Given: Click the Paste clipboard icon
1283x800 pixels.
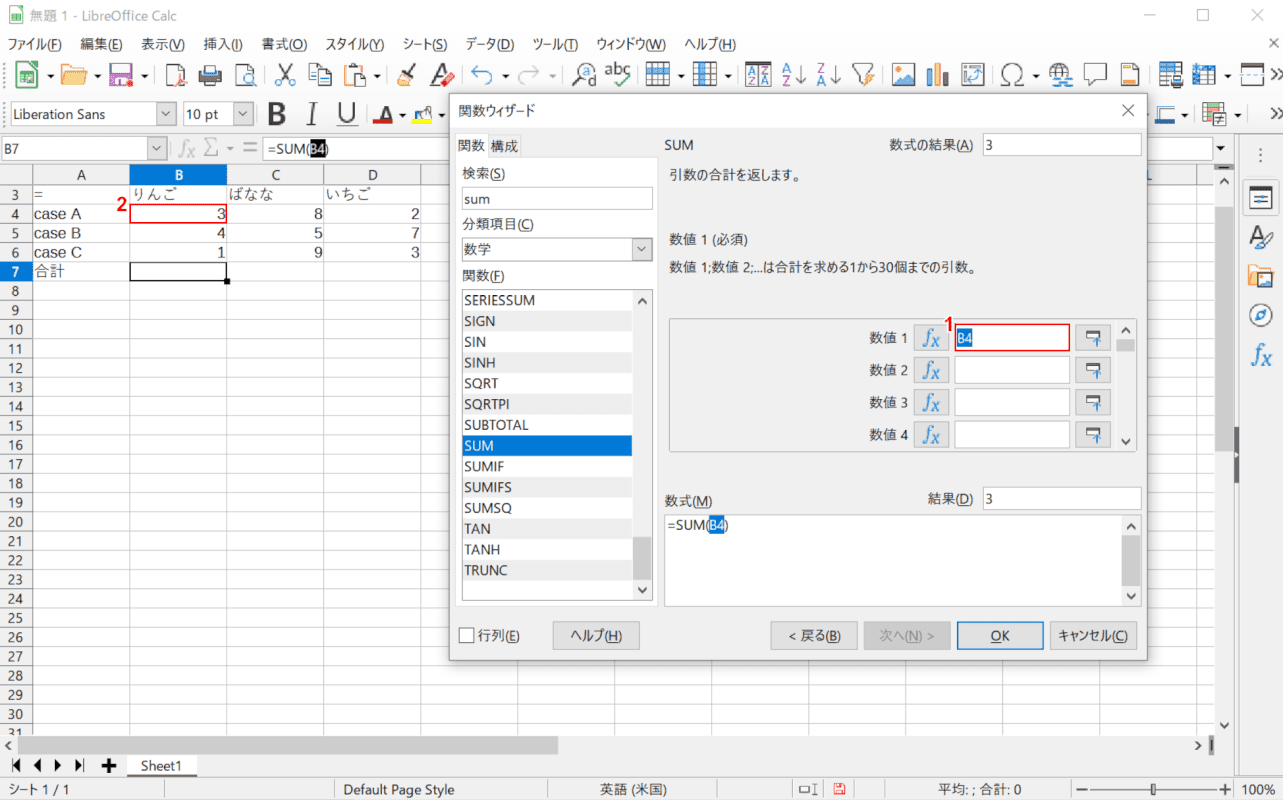Looking at the screenshot, I should pyautogui.click(x=355, y=74).
